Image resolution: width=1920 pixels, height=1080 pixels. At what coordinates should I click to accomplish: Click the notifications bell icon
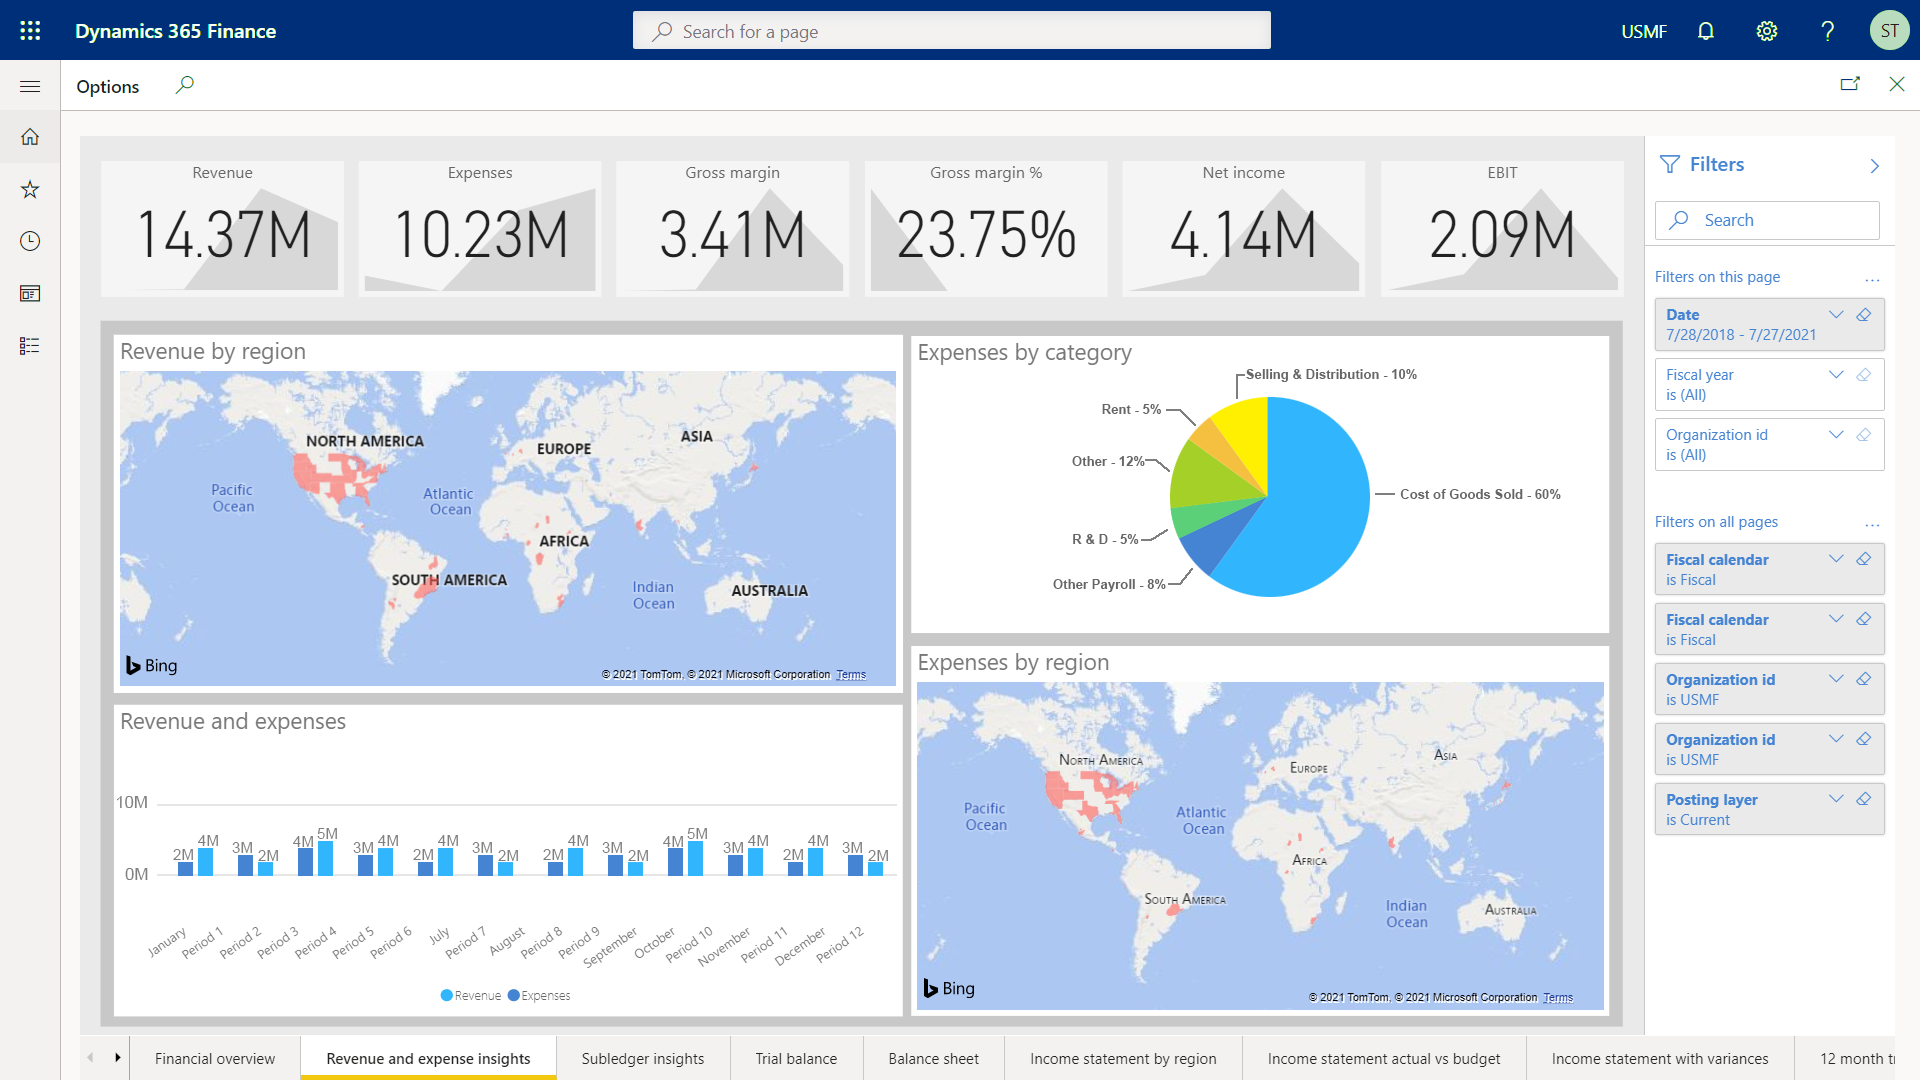(x=1706, y=31)
